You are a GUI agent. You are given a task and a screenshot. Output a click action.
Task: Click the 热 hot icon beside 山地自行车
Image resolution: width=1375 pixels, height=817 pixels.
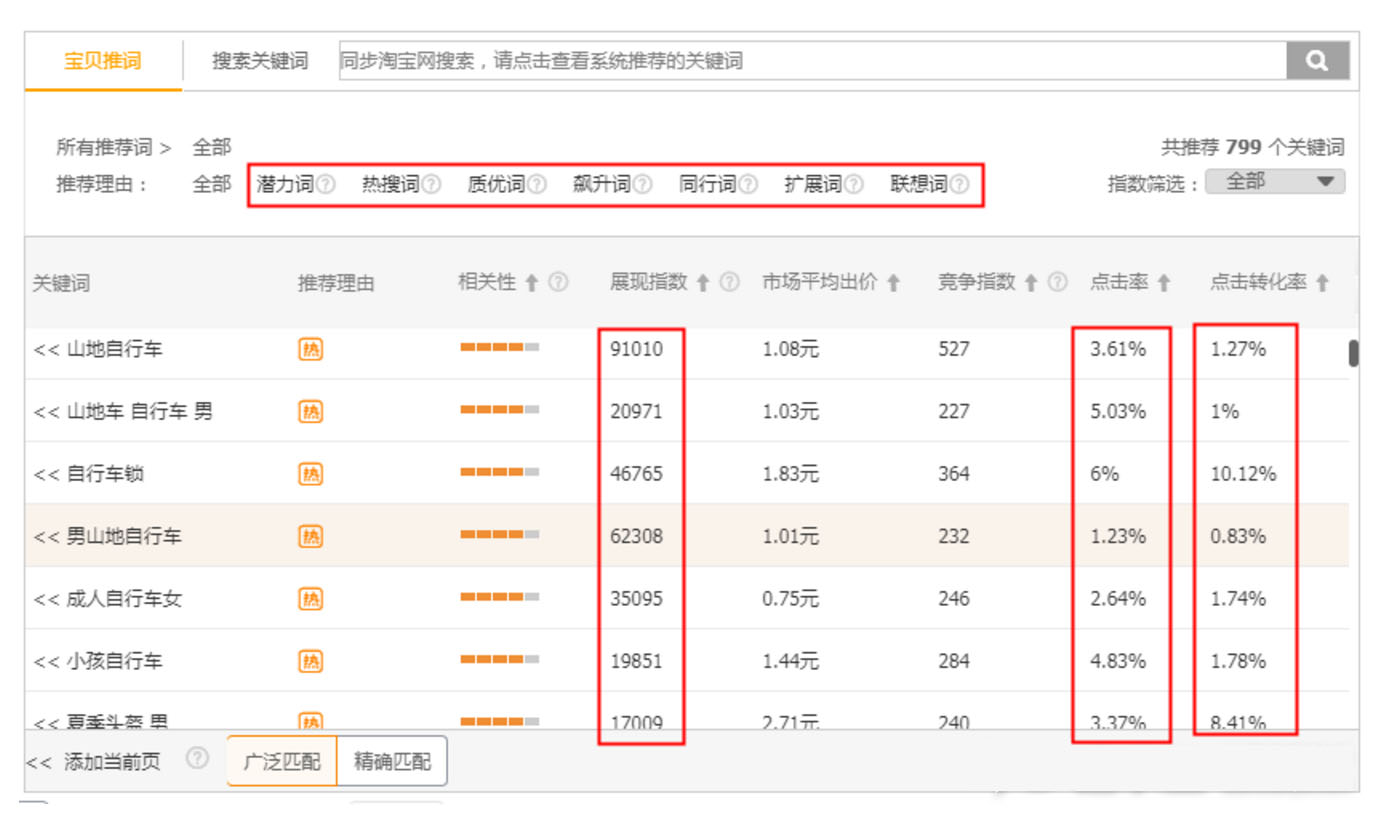pos(309,348)
